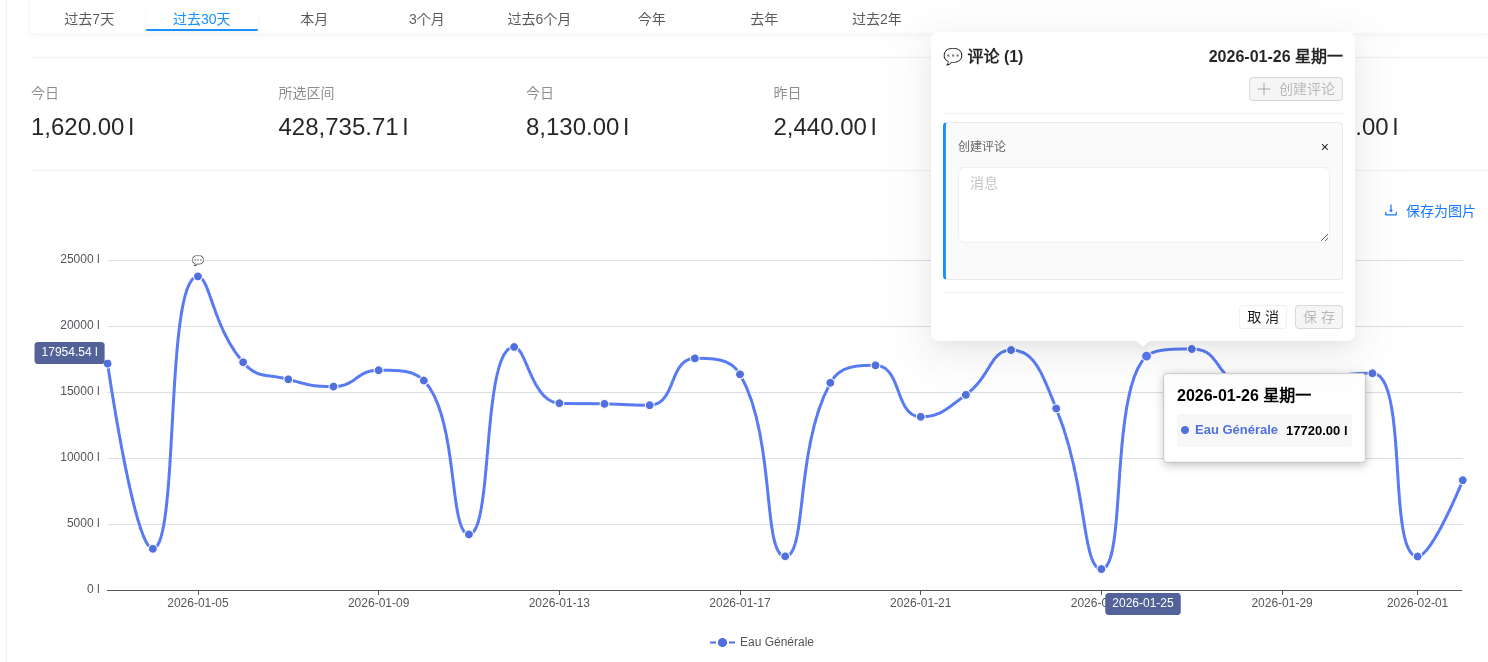Select the 过去30天 tab
1488x662 pixels.
(x=201, y=19)
